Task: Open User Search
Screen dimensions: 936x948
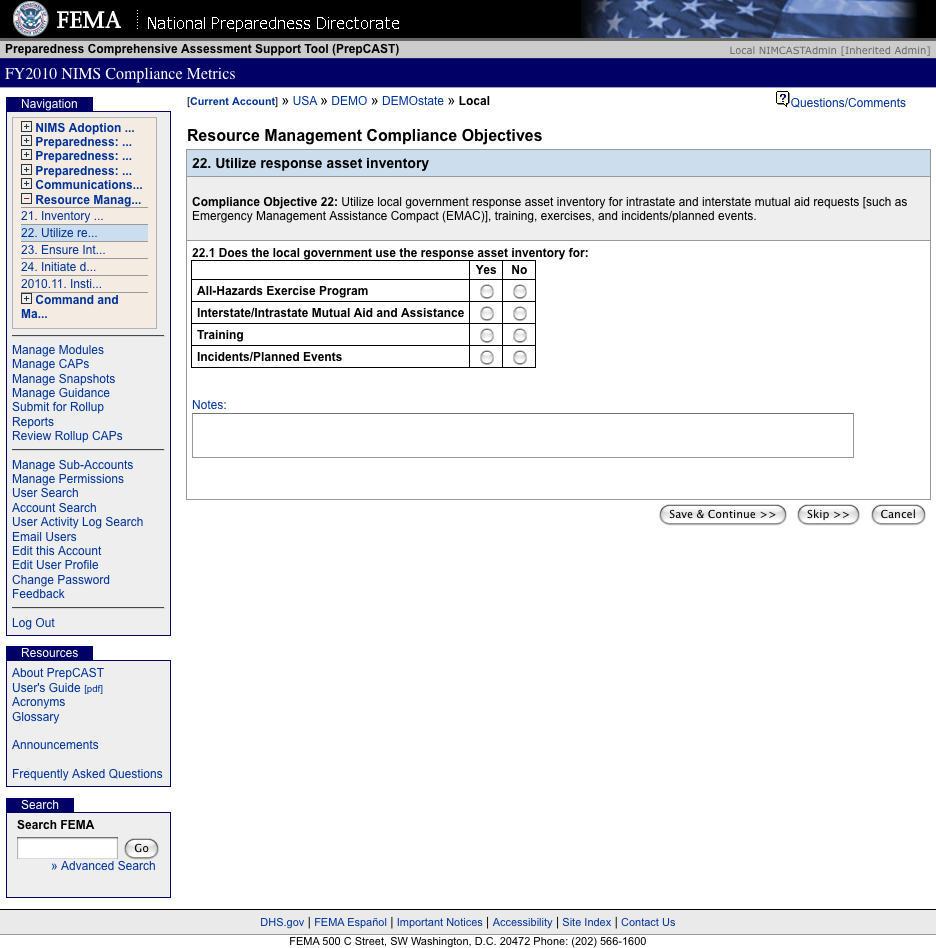Action: [x=45, y=493]
